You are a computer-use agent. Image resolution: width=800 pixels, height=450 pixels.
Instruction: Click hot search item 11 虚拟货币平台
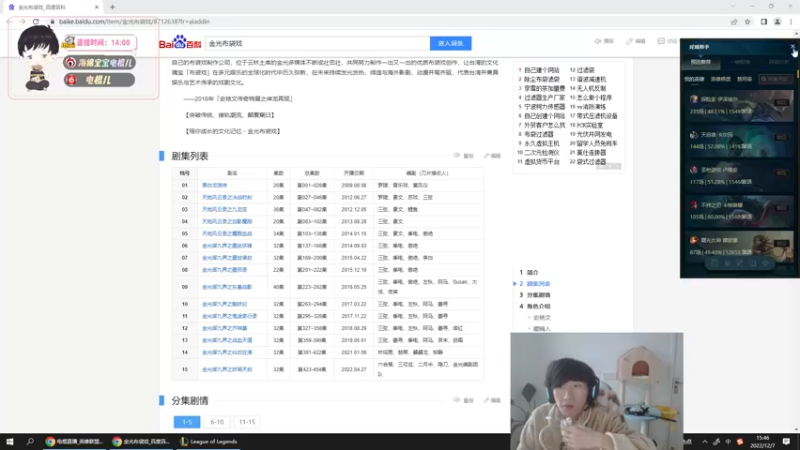[x=541, y=162]
